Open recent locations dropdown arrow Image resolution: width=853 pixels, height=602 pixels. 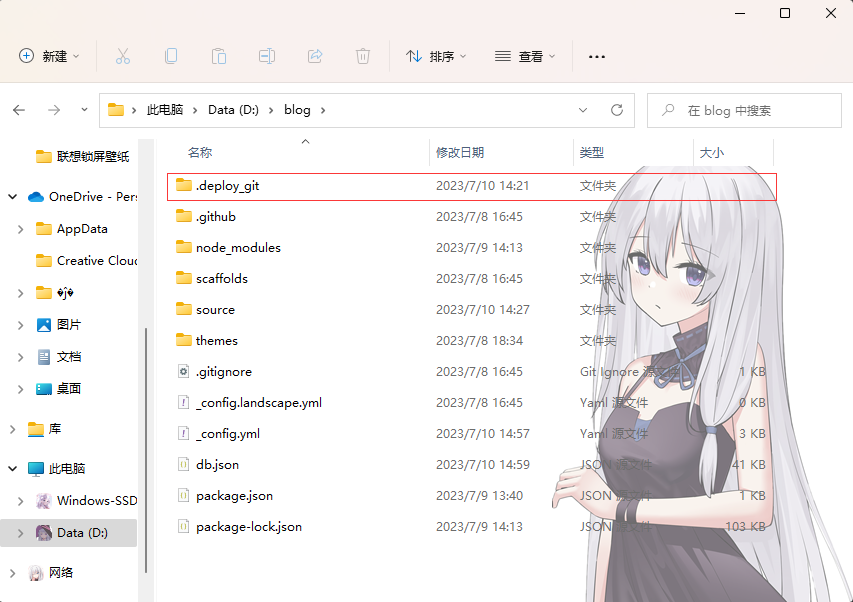tap(84, 110)
